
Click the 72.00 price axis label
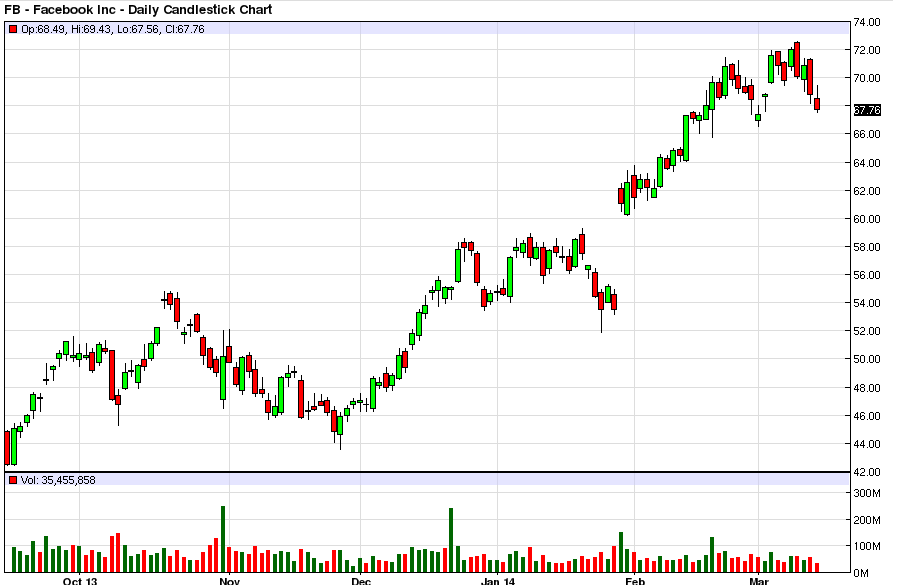[x=867, y=50]
